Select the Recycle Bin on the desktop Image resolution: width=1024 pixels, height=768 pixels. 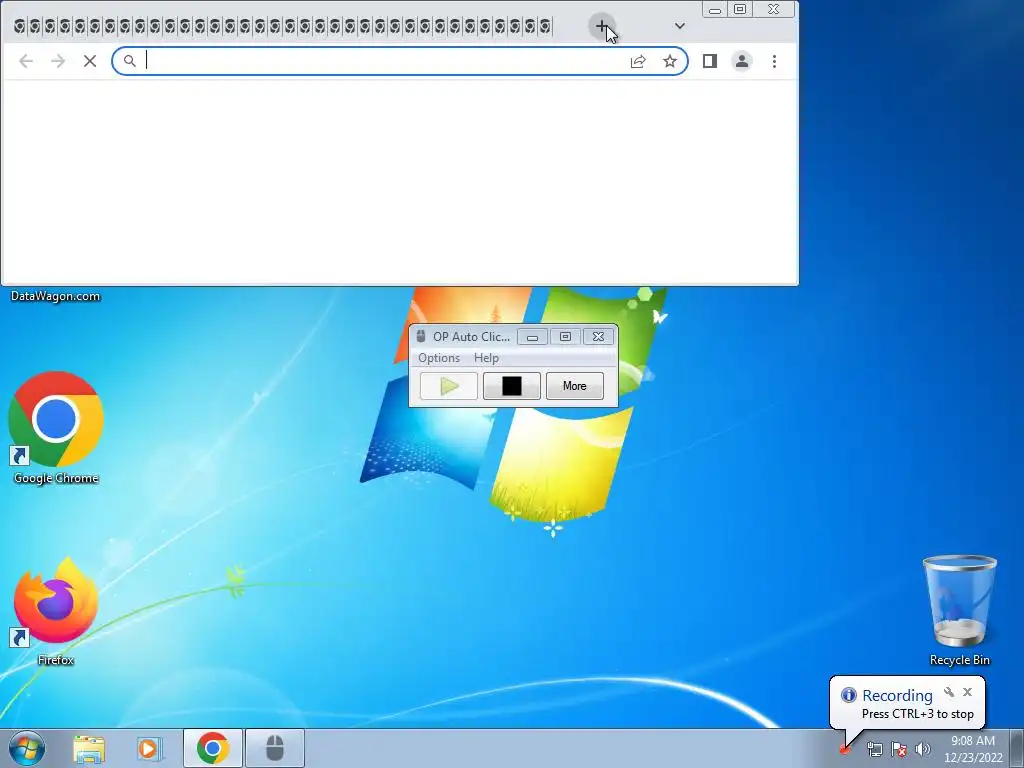959,611
